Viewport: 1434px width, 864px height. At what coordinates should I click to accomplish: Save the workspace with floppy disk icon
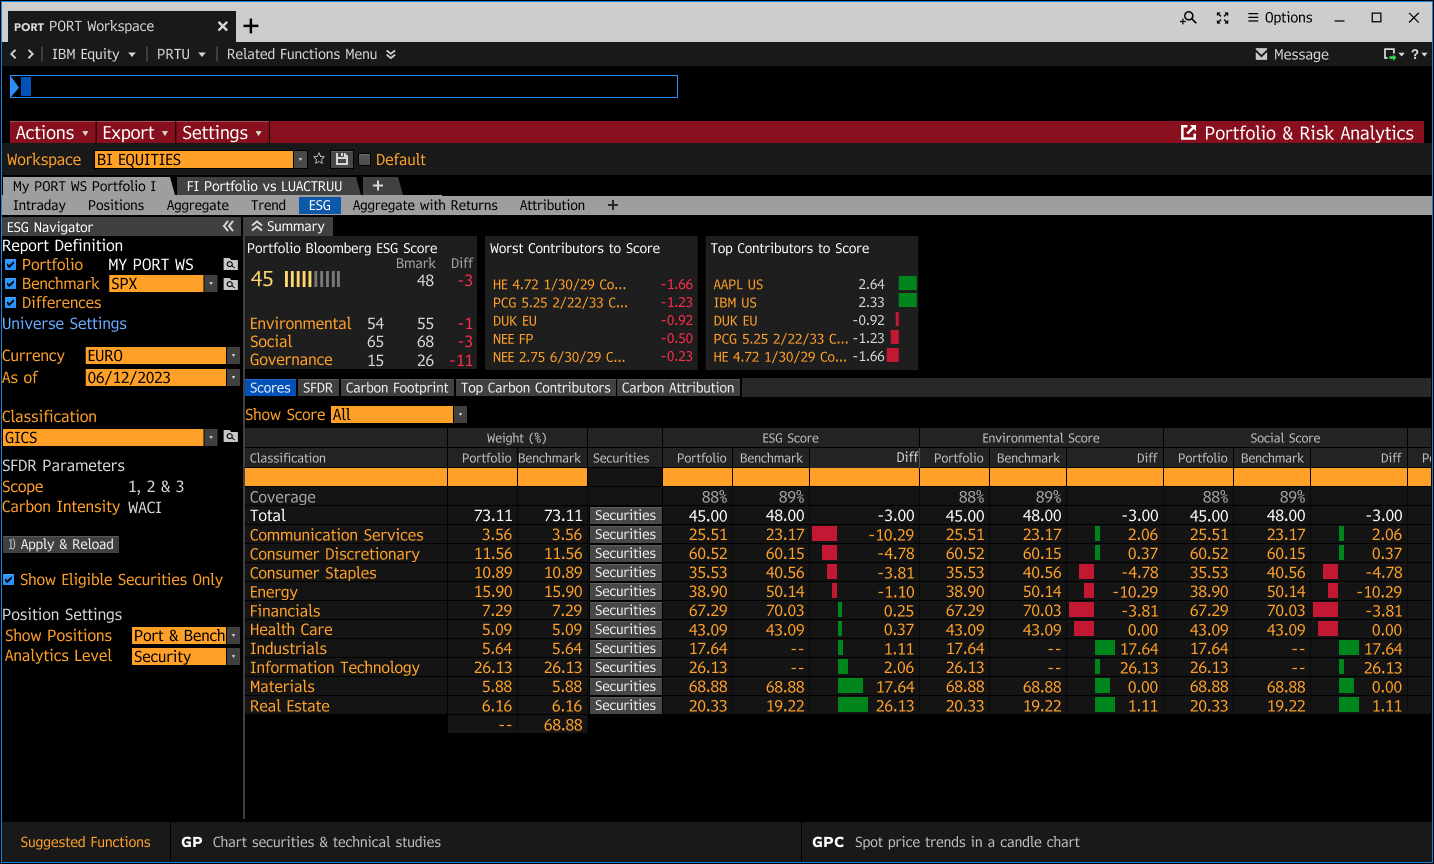[x=342, y=159]
